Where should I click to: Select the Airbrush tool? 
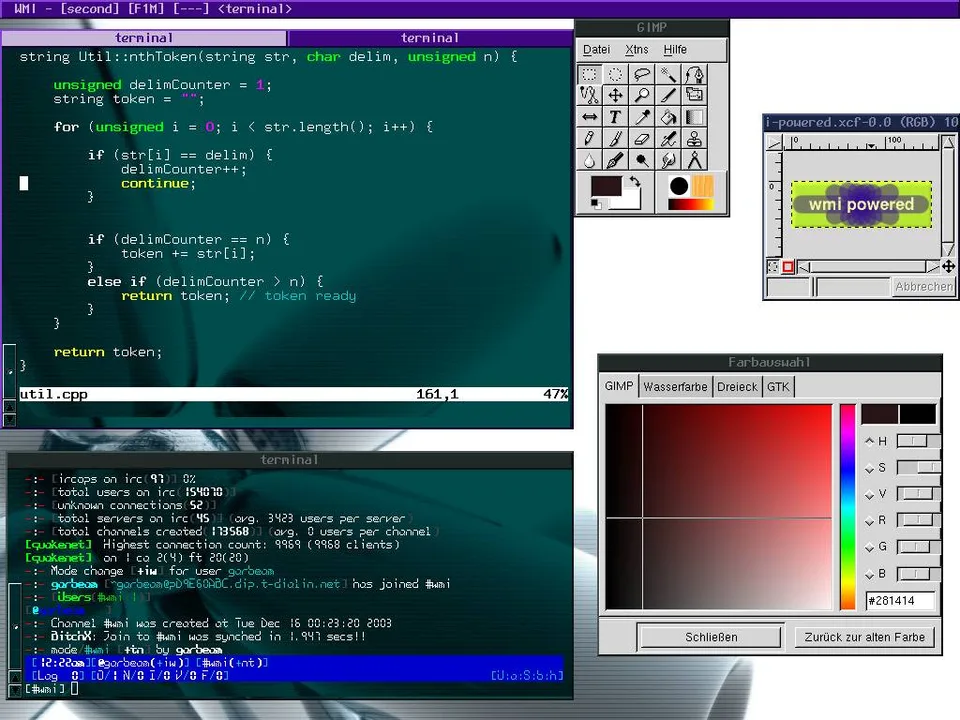(668, 138)
